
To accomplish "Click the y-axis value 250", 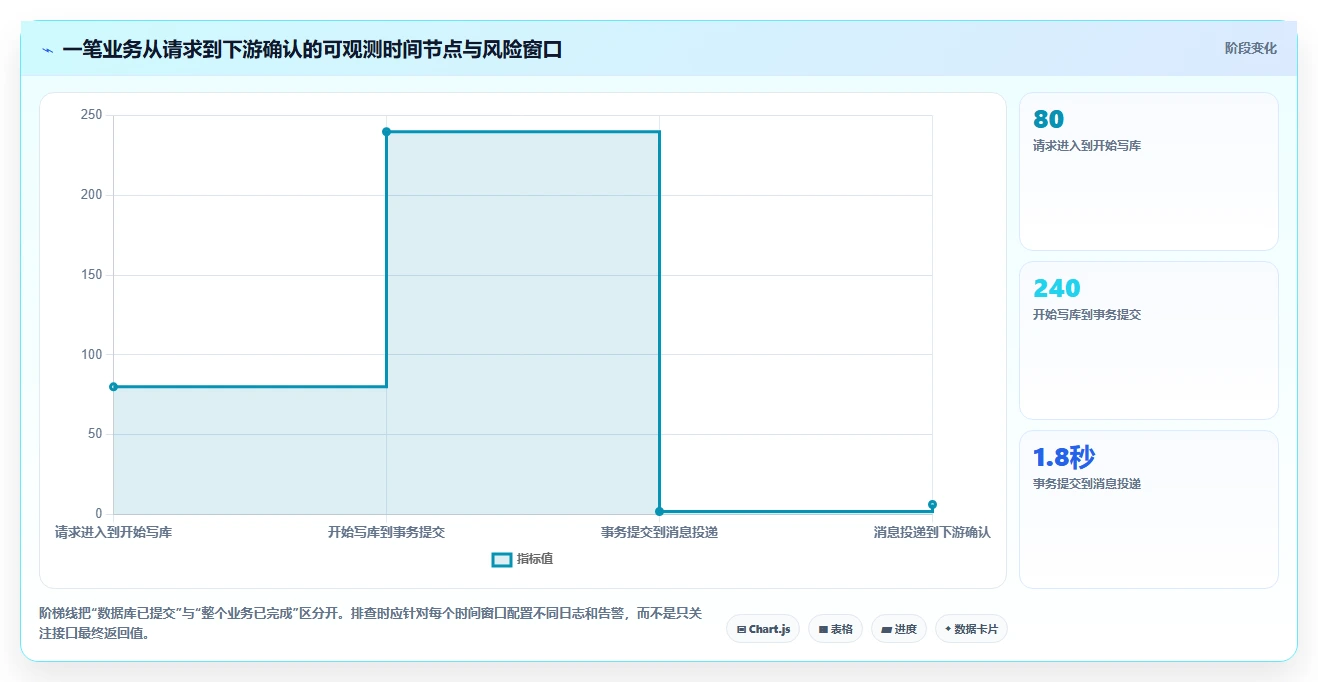I will [92, 115].
